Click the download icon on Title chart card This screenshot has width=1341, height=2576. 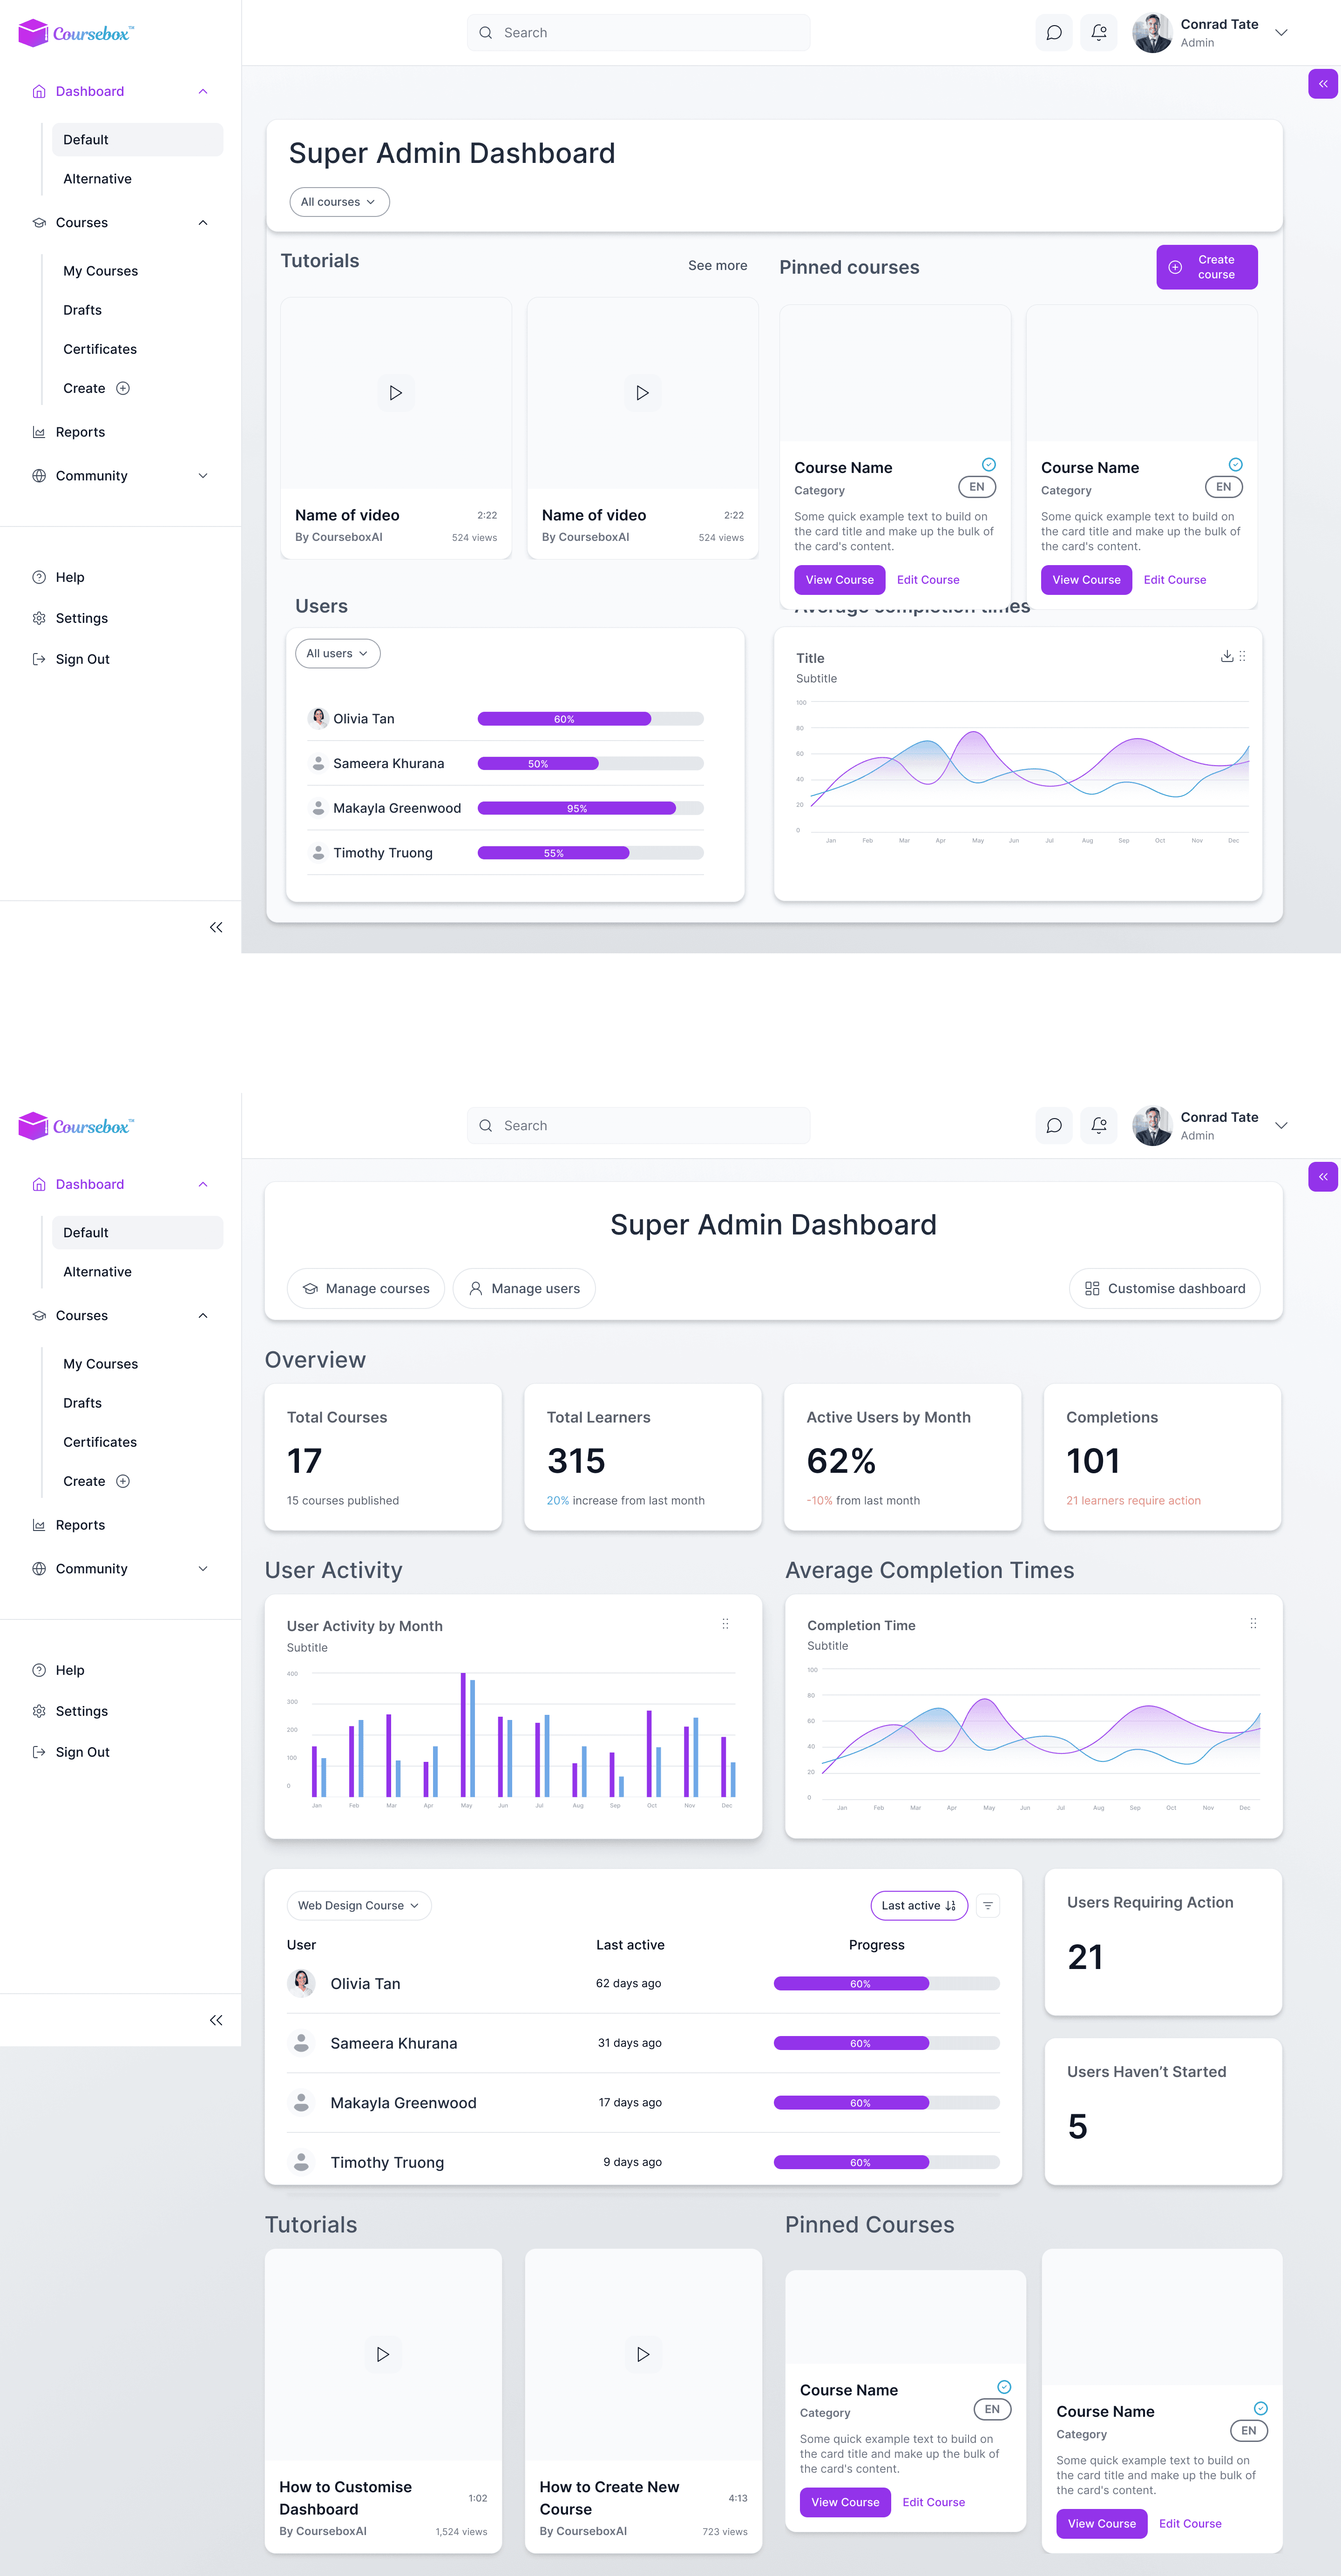(x=1226, y=656)
